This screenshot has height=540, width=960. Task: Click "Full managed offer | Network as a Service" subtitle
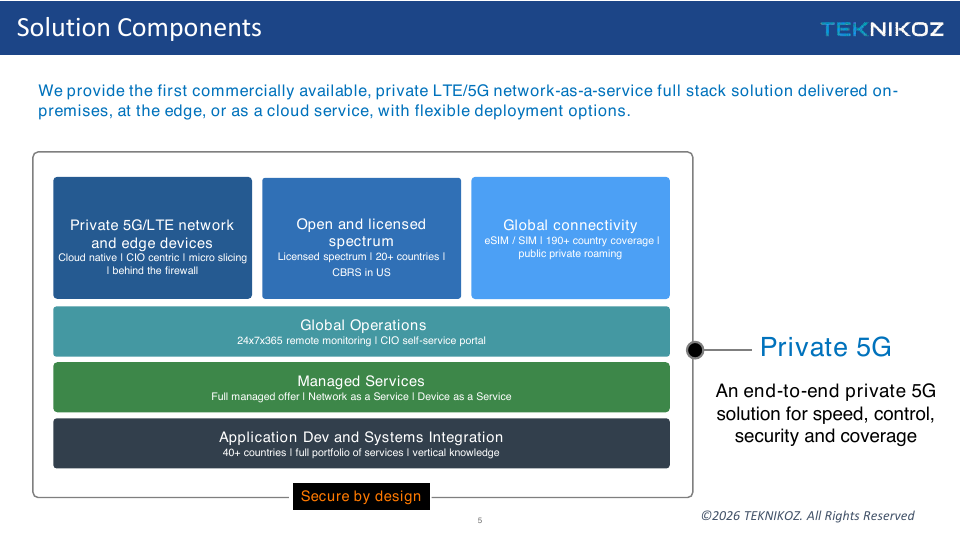[x=310, y=397]
